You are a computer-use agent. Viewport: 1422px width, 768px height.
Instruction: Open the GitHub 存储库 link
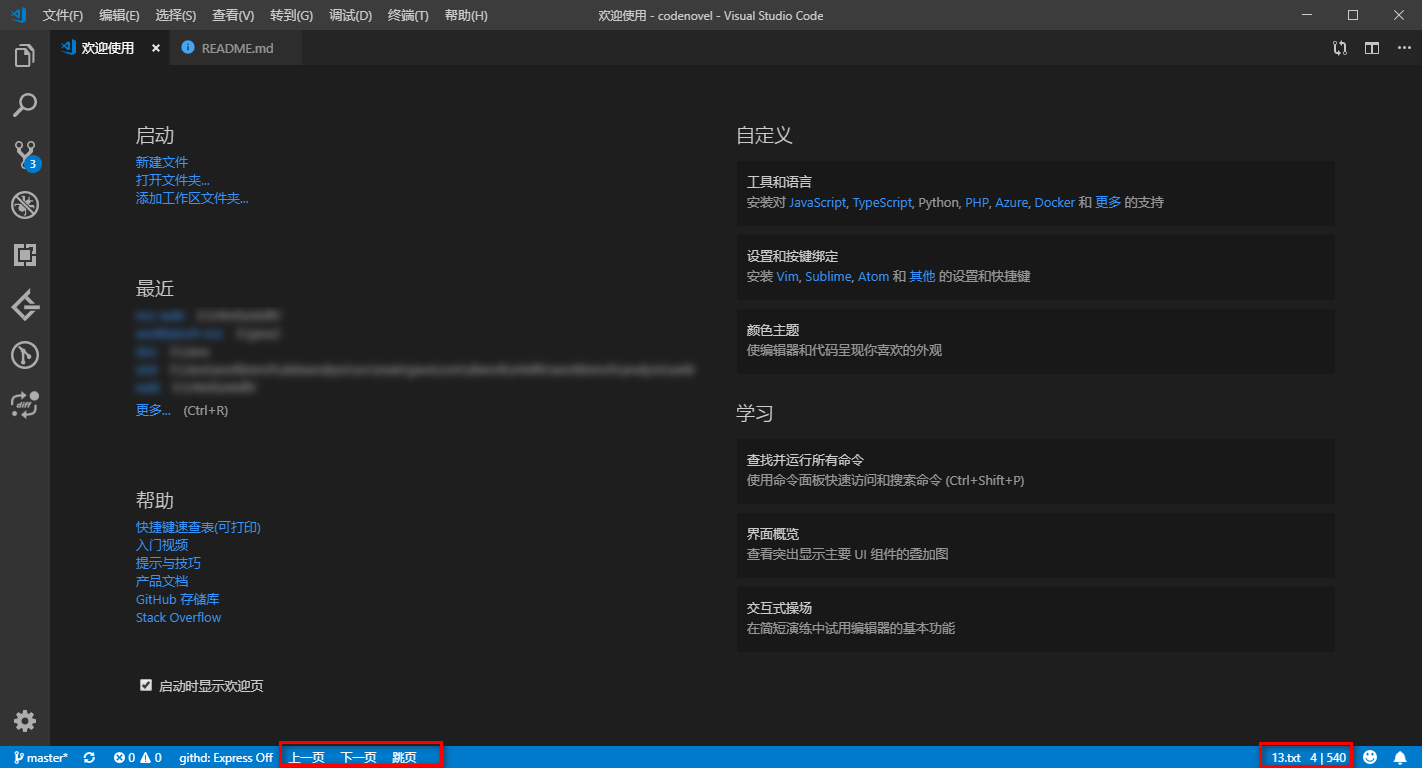pos(178,599)
